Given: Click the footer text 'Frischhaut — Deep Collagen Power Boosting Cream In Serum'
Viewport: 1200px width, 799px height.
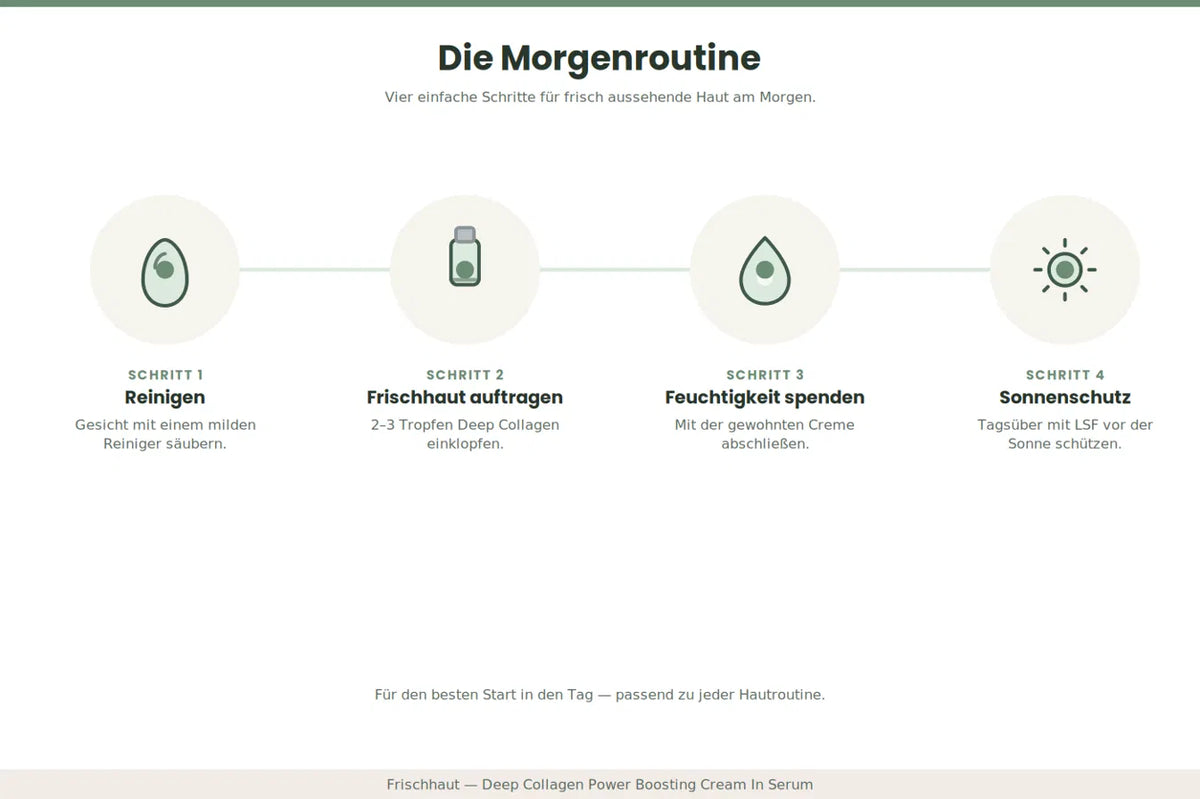Looking at the screenshot, I should point(600,785).
